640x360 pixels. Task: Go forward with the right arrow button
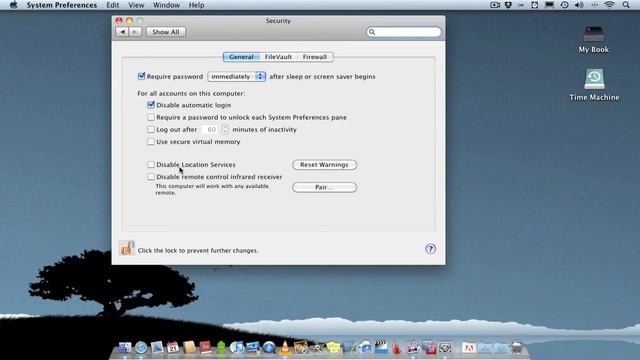point(135,32)
